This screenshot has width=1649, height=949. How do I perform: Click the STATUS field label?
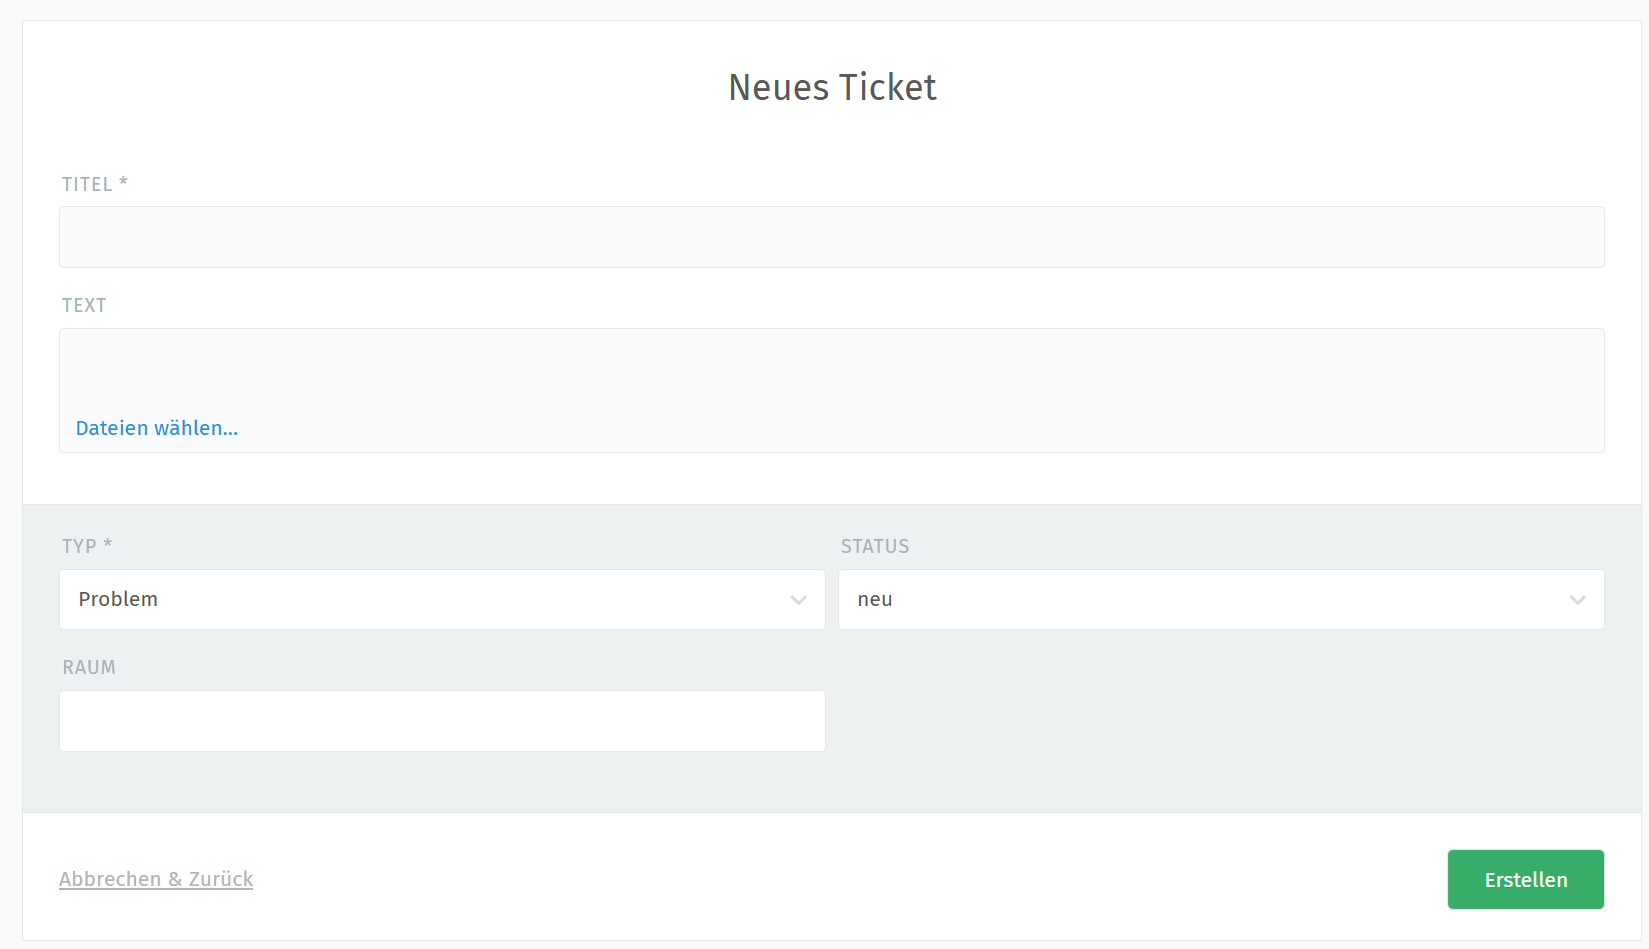click(875, 546)
